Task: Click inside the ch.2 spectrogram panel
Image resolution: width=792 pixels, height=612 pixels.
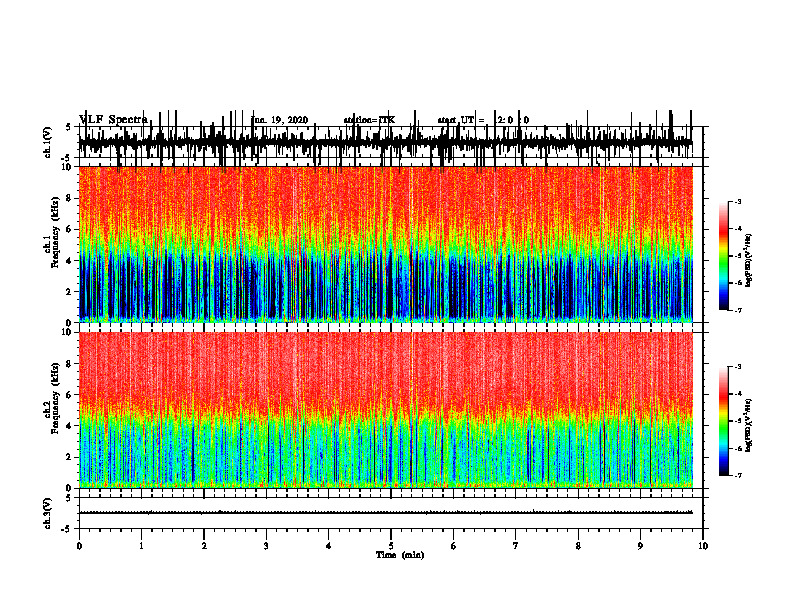Action: (385, 410)
